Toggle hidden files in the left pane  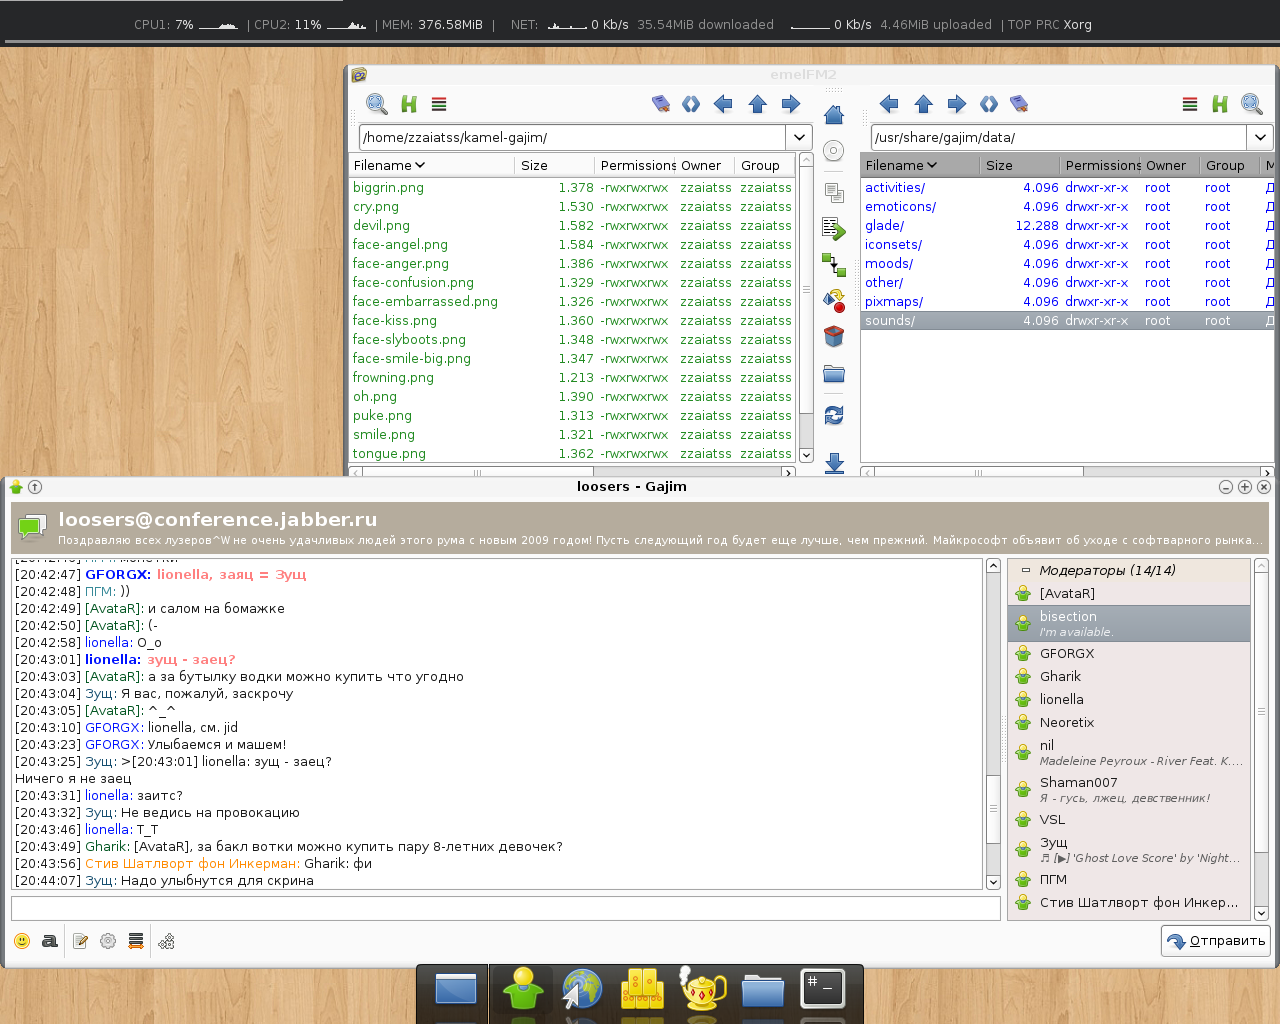(x=408, y=104)
